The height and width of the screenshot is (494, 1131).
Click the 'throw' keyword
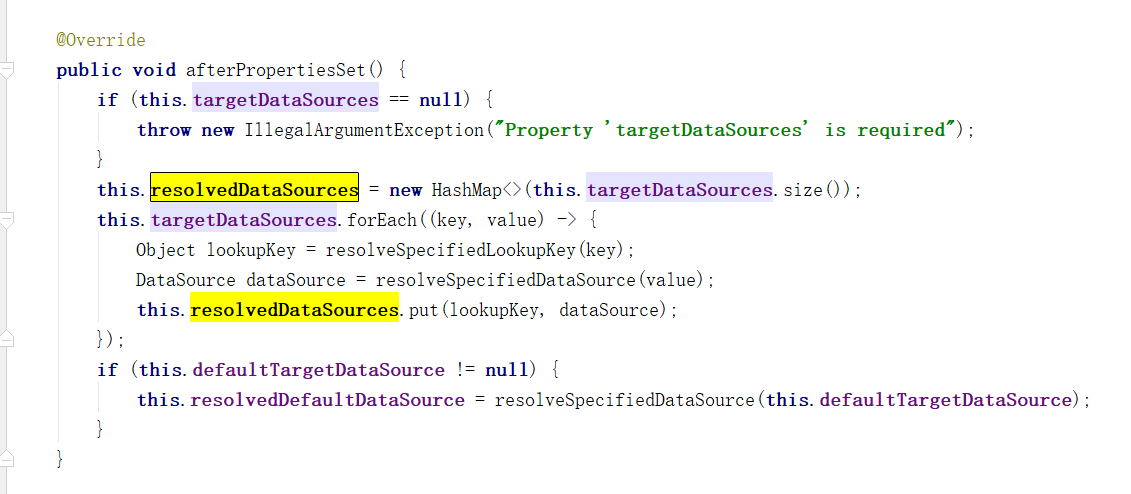coord(164,130)
